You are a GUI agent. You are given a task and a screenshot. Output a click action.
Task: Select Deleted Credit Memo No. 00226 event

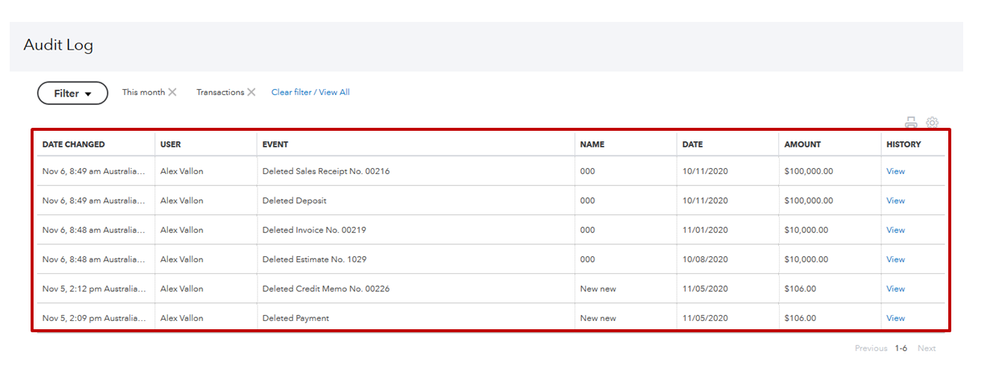point(326,288)
